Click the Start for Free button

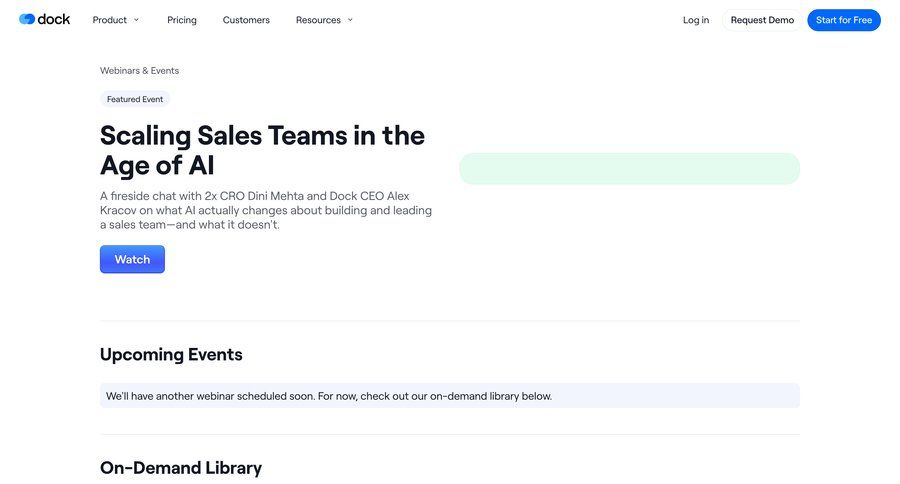(x=843, y=20)
